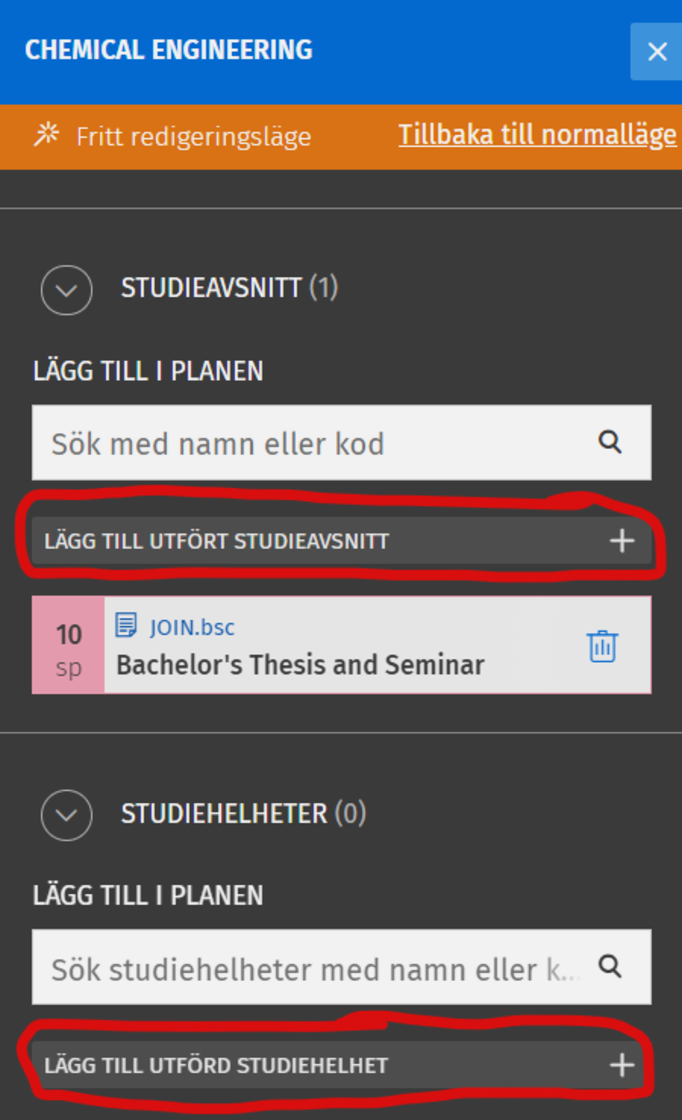Return via Tillbaka till normalläge link
Screen dimensions: 682x1120
click(x=537, y=135)
